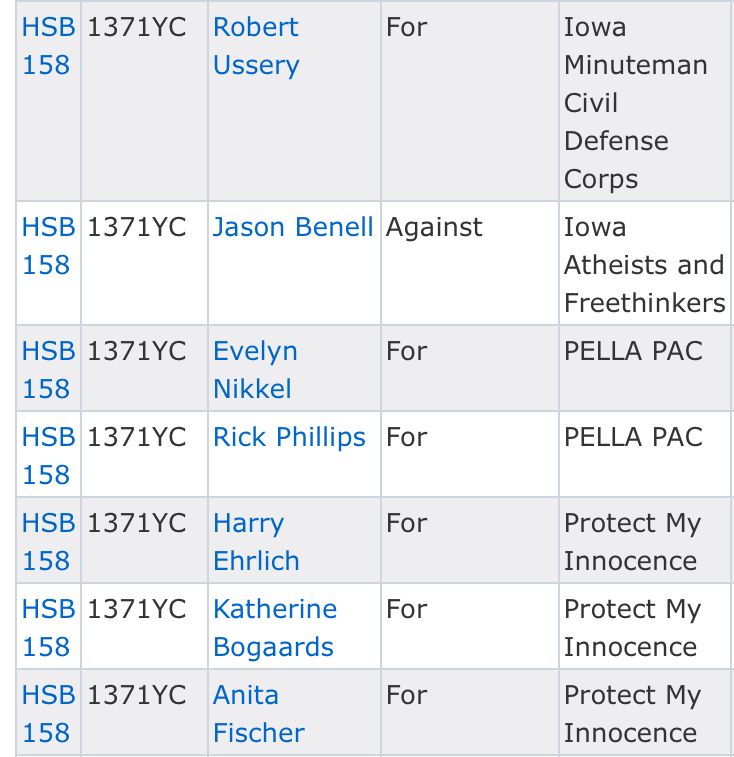Click 1371YC cell in Jason Benell row
This screenshot has height=757, width=734.
[x=144, y=263]
